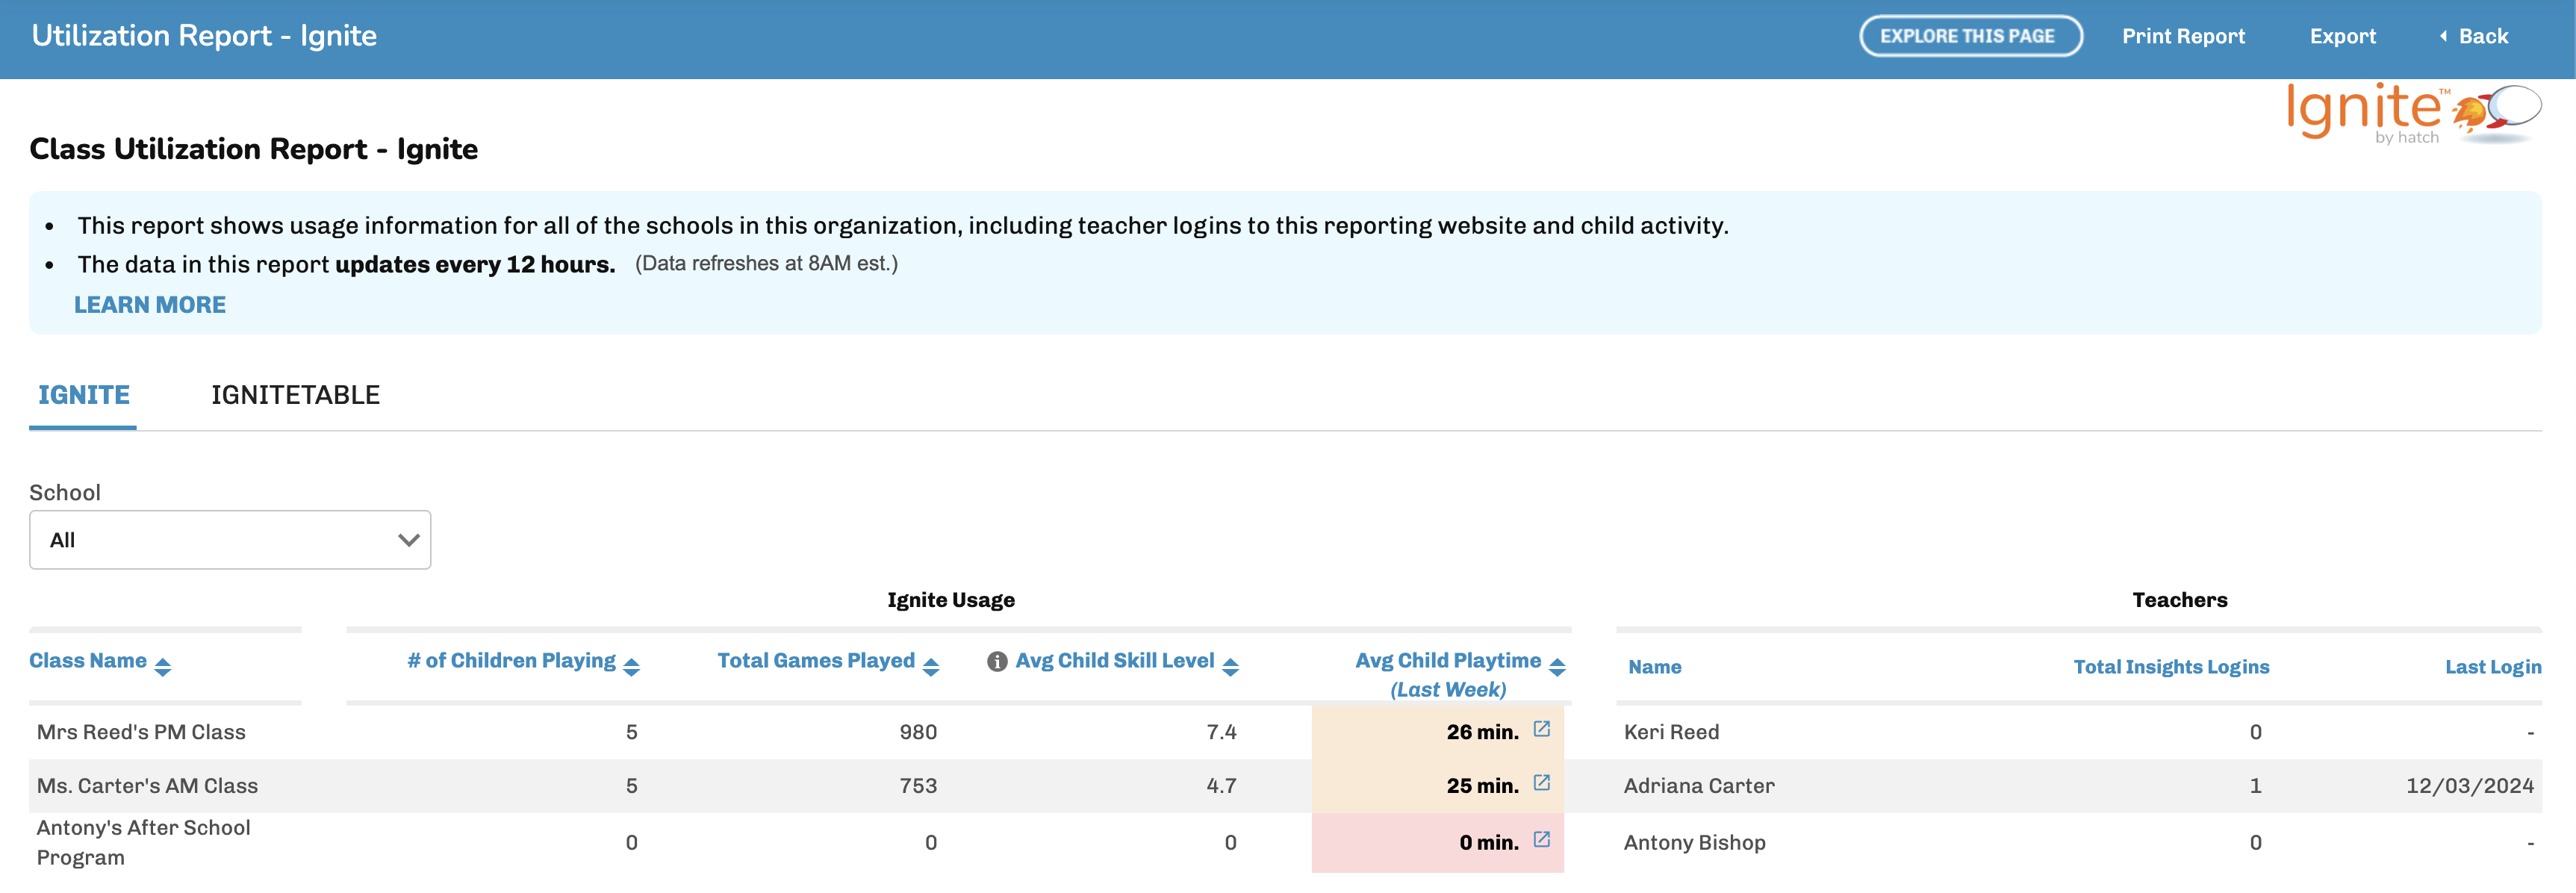This screenshot has height=893, width=2576.
Task: Click the Ignite by hatch logo
Action: (x=2413, y=114)
